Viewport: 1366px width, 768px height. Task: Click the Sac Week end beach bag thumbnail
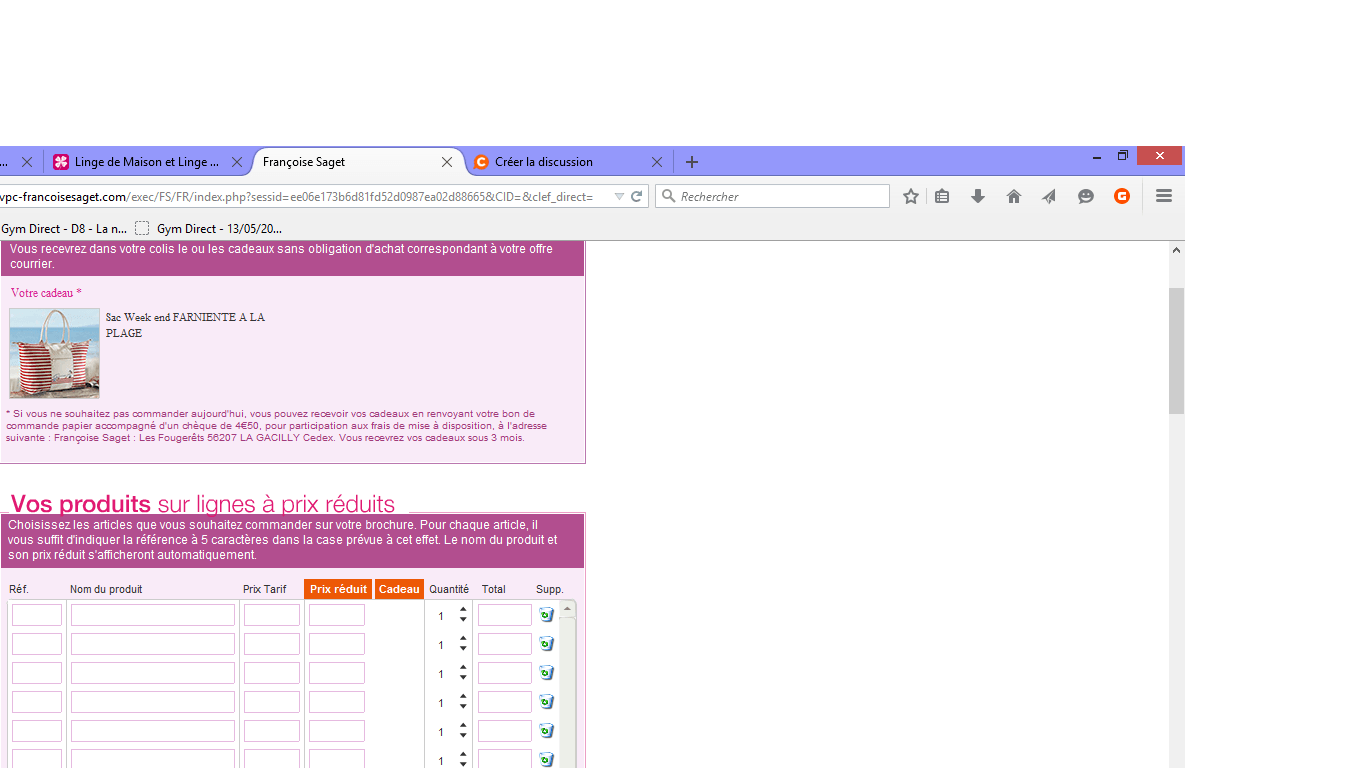[55, 353]
